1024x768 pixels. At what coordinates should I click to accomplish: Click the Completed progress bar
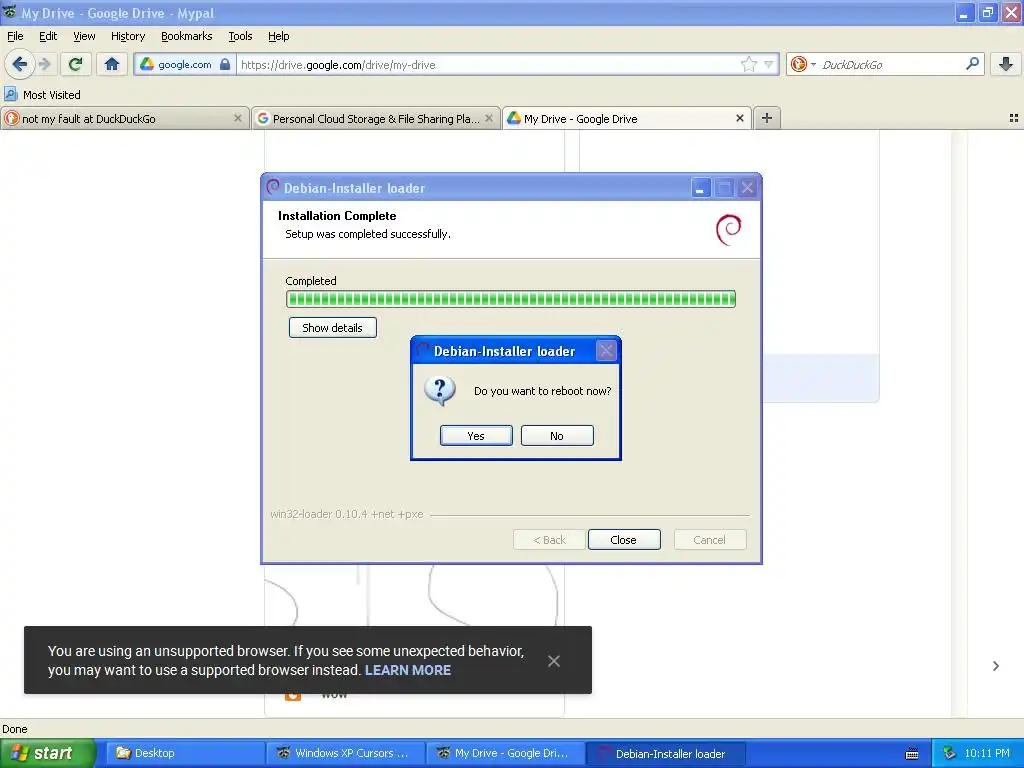511,299
